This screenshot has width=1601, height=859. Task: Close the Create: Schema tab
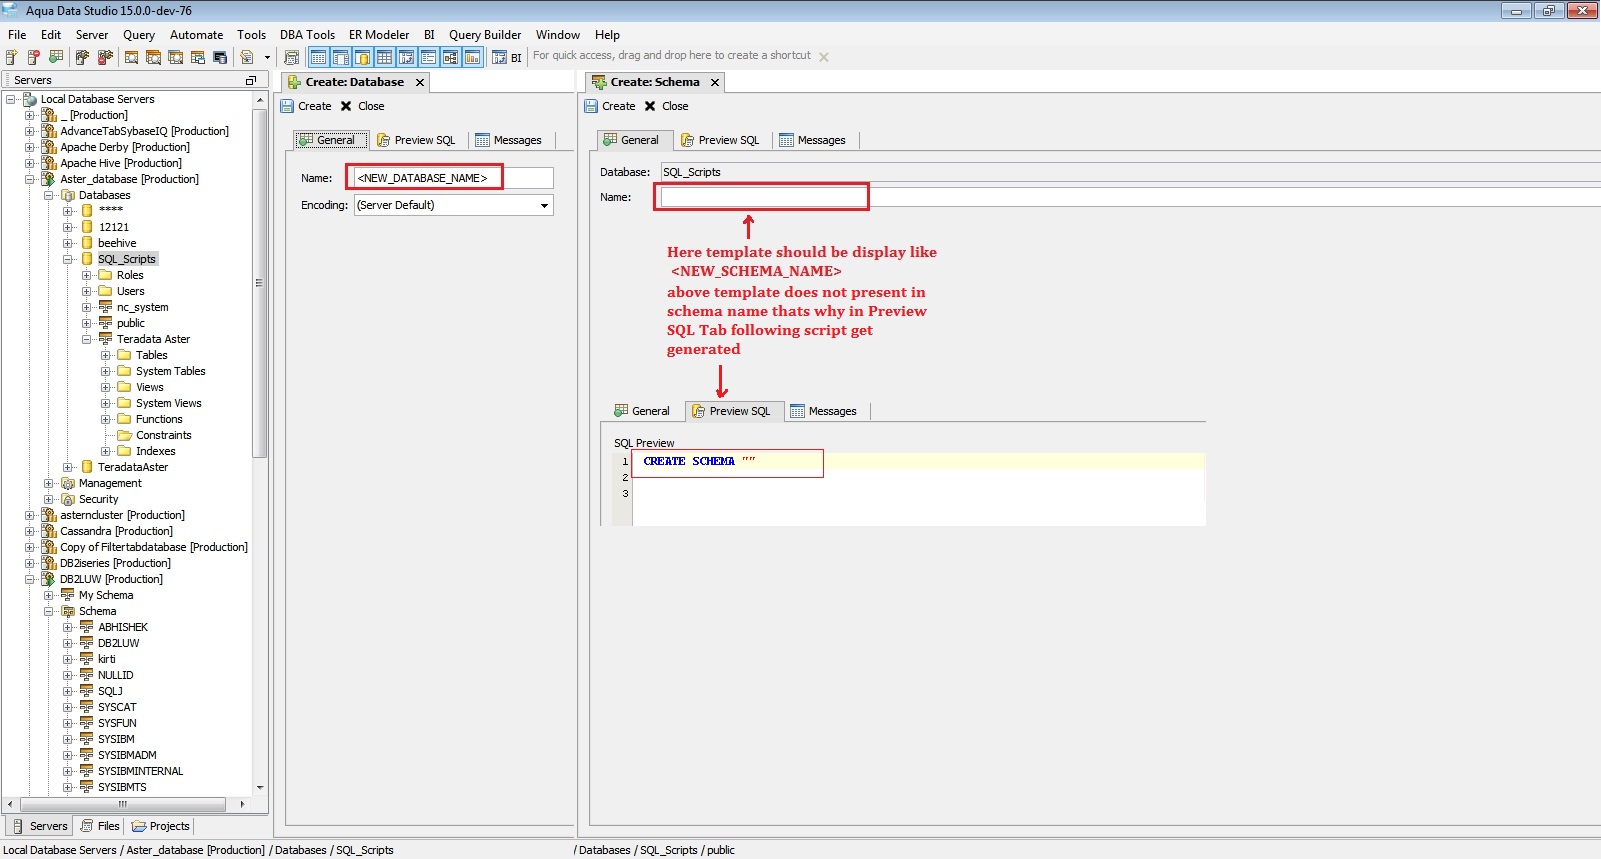coord(715,82)
